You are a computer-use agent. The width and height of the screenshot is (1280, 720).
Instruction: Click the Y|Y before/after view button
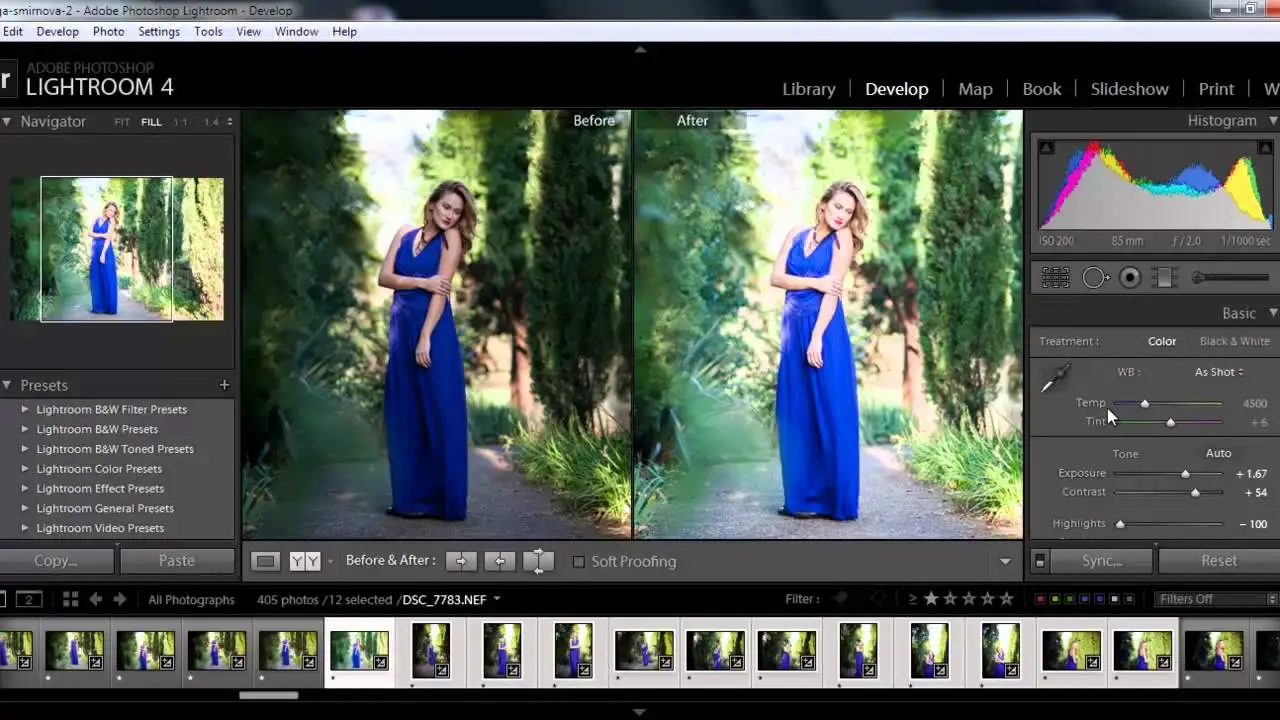pos(305,561)
